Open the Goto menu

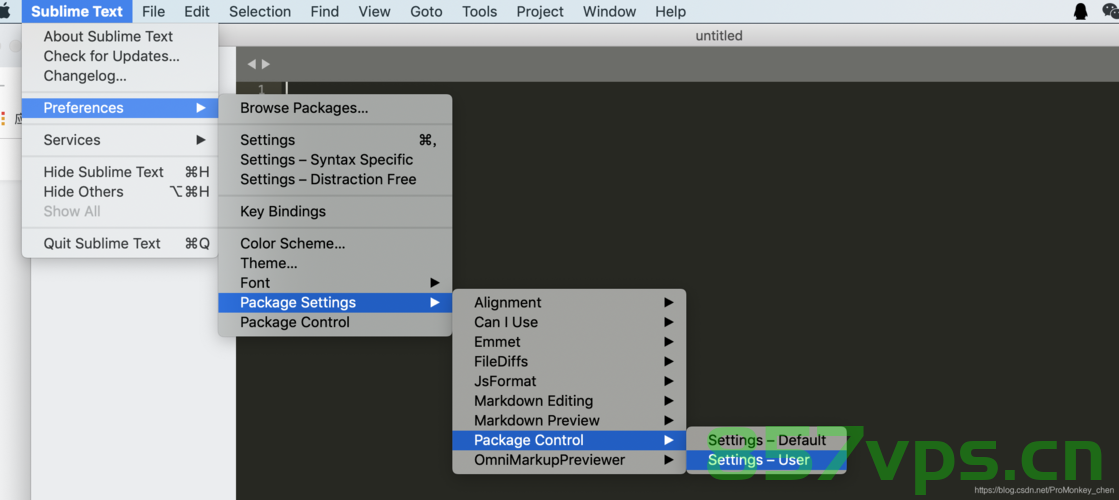point(426,11)
